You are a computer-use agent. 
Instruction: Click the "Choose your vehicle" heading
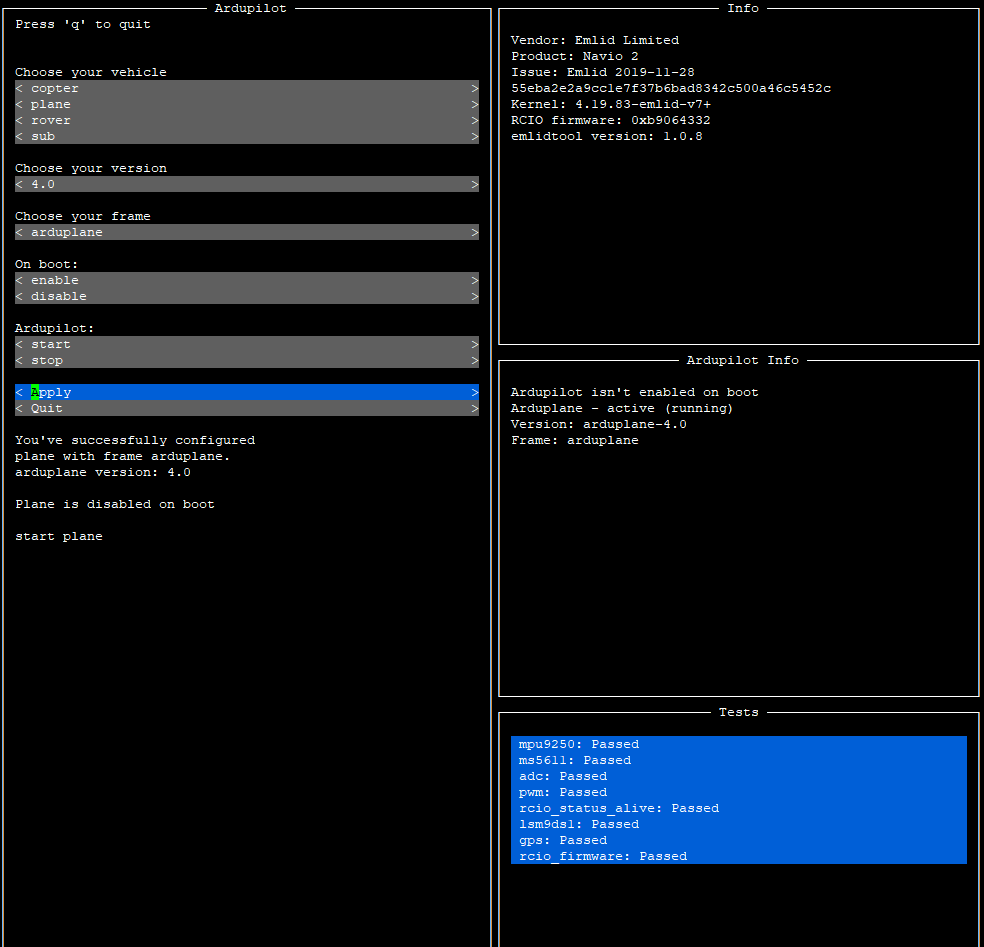click(91, 72)
